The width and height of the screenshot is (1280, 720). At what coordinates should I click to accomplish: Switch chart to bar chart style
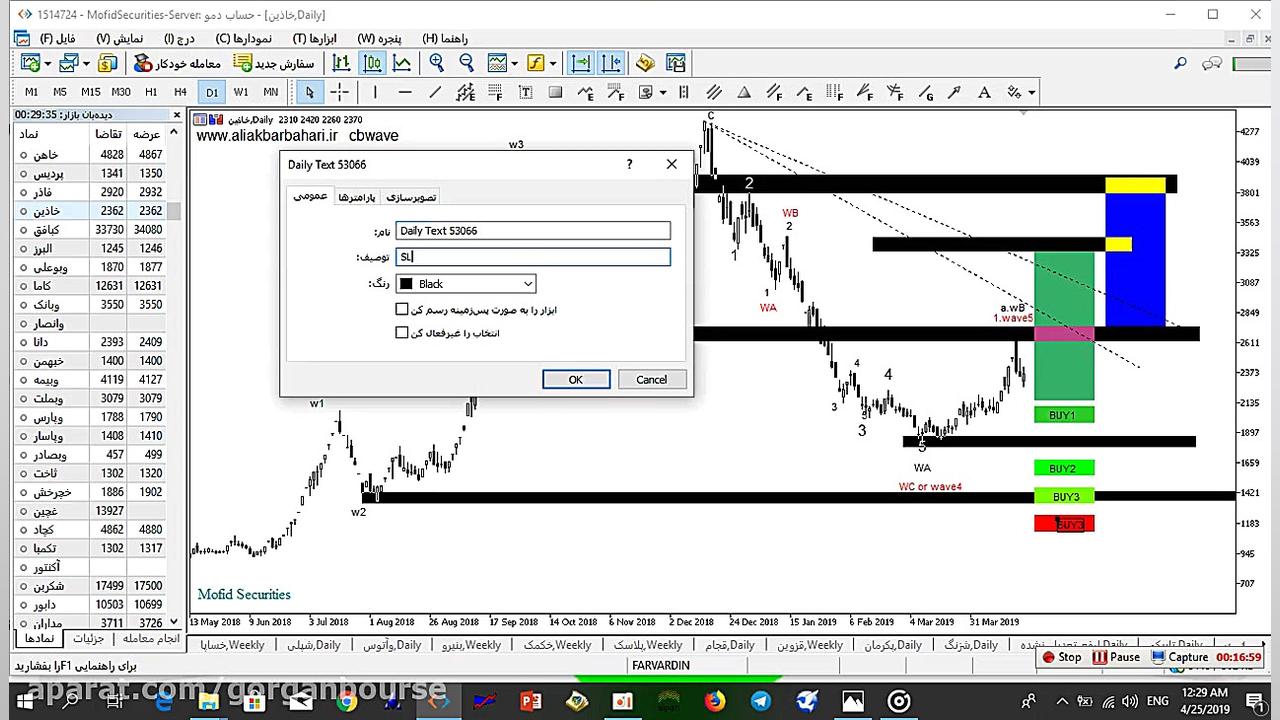pyautogui.click(x=341, y=63)
